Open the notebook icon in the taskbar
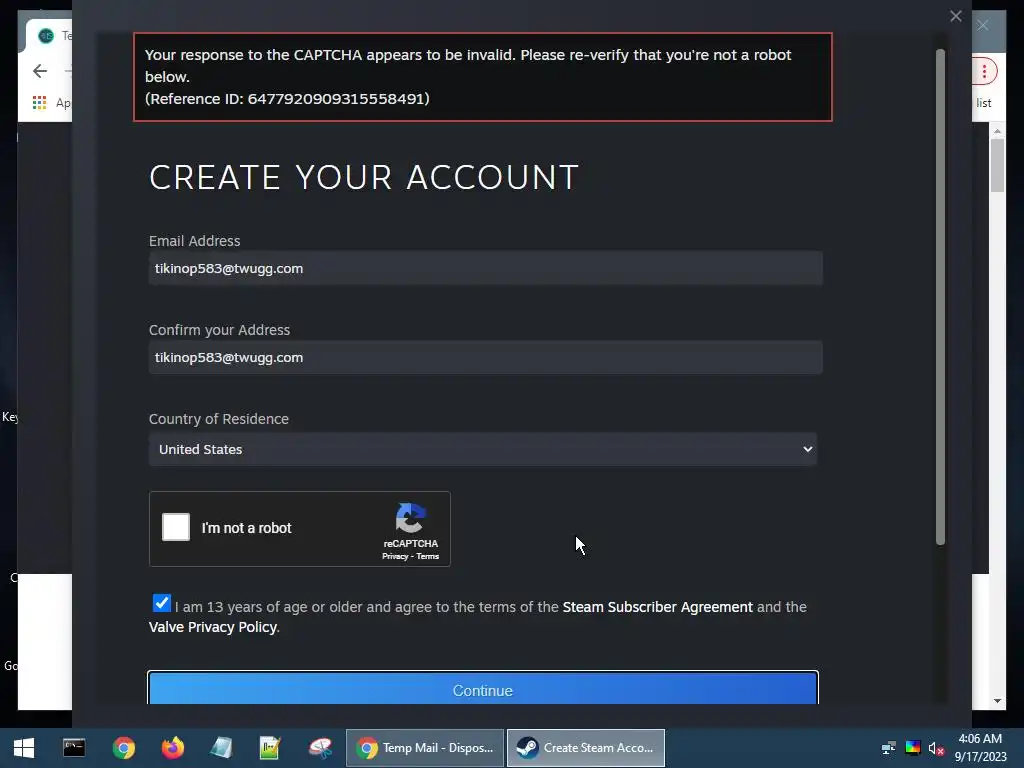 [221, 748]
